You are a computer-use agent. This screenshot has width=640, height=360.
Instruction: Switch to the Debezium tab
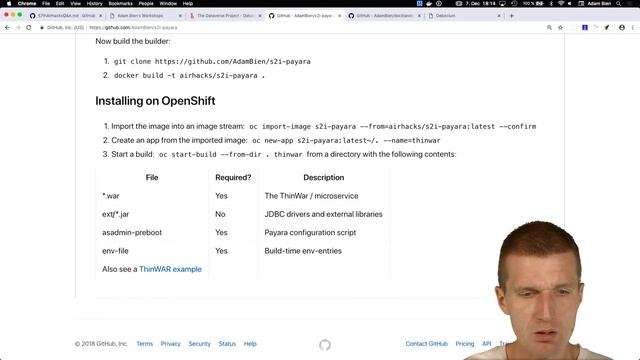[463, 16]
